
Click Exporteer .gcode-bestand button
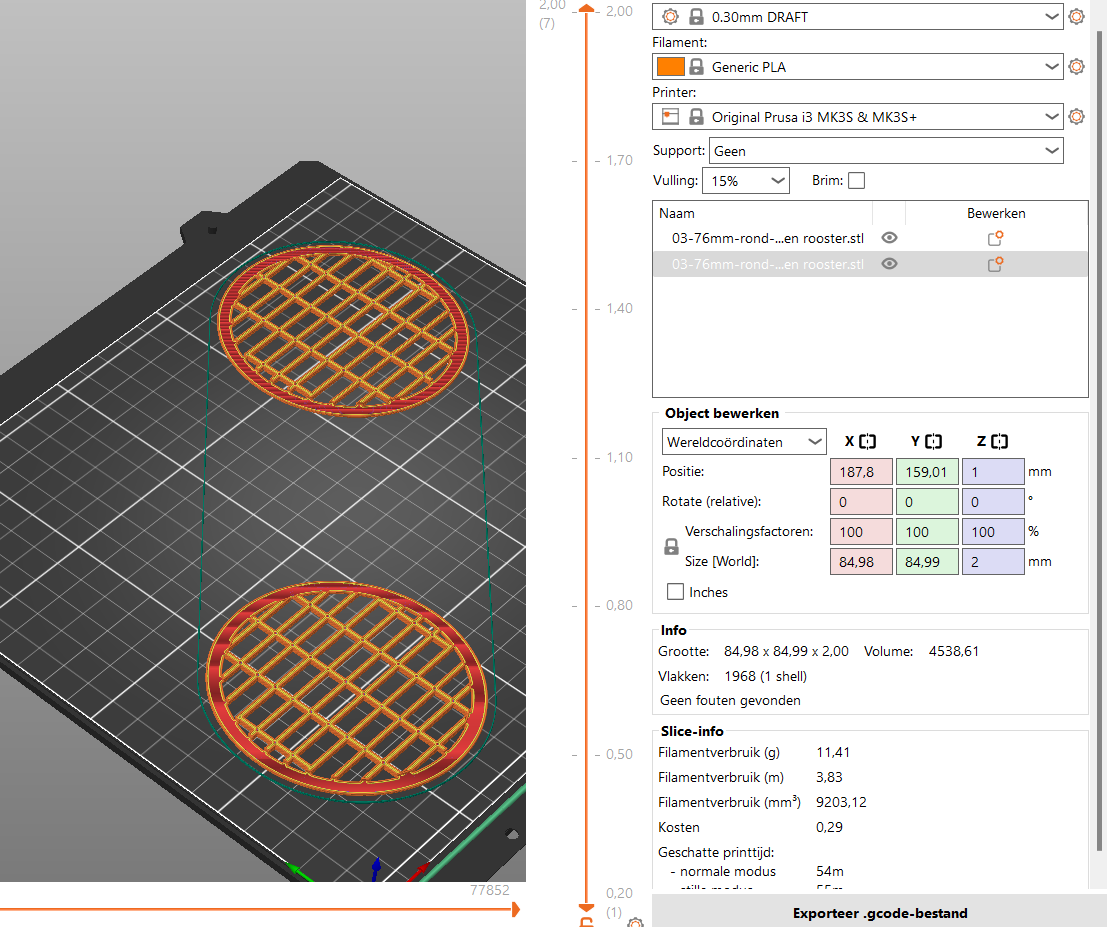coord(879,912)
